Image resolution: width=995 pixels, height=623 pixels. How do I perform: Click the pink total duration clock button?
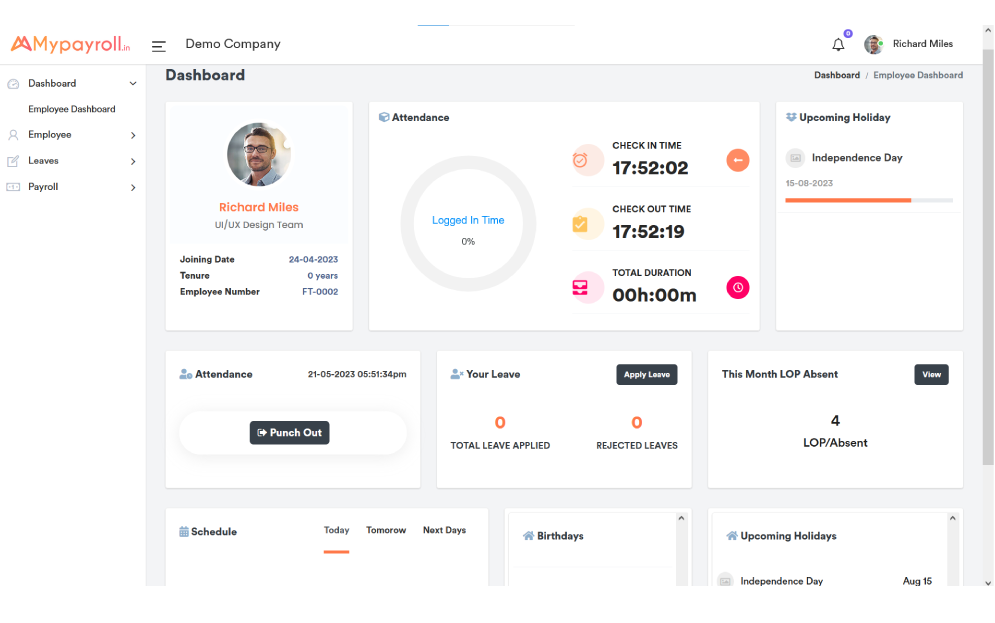(x=737, y=287)
